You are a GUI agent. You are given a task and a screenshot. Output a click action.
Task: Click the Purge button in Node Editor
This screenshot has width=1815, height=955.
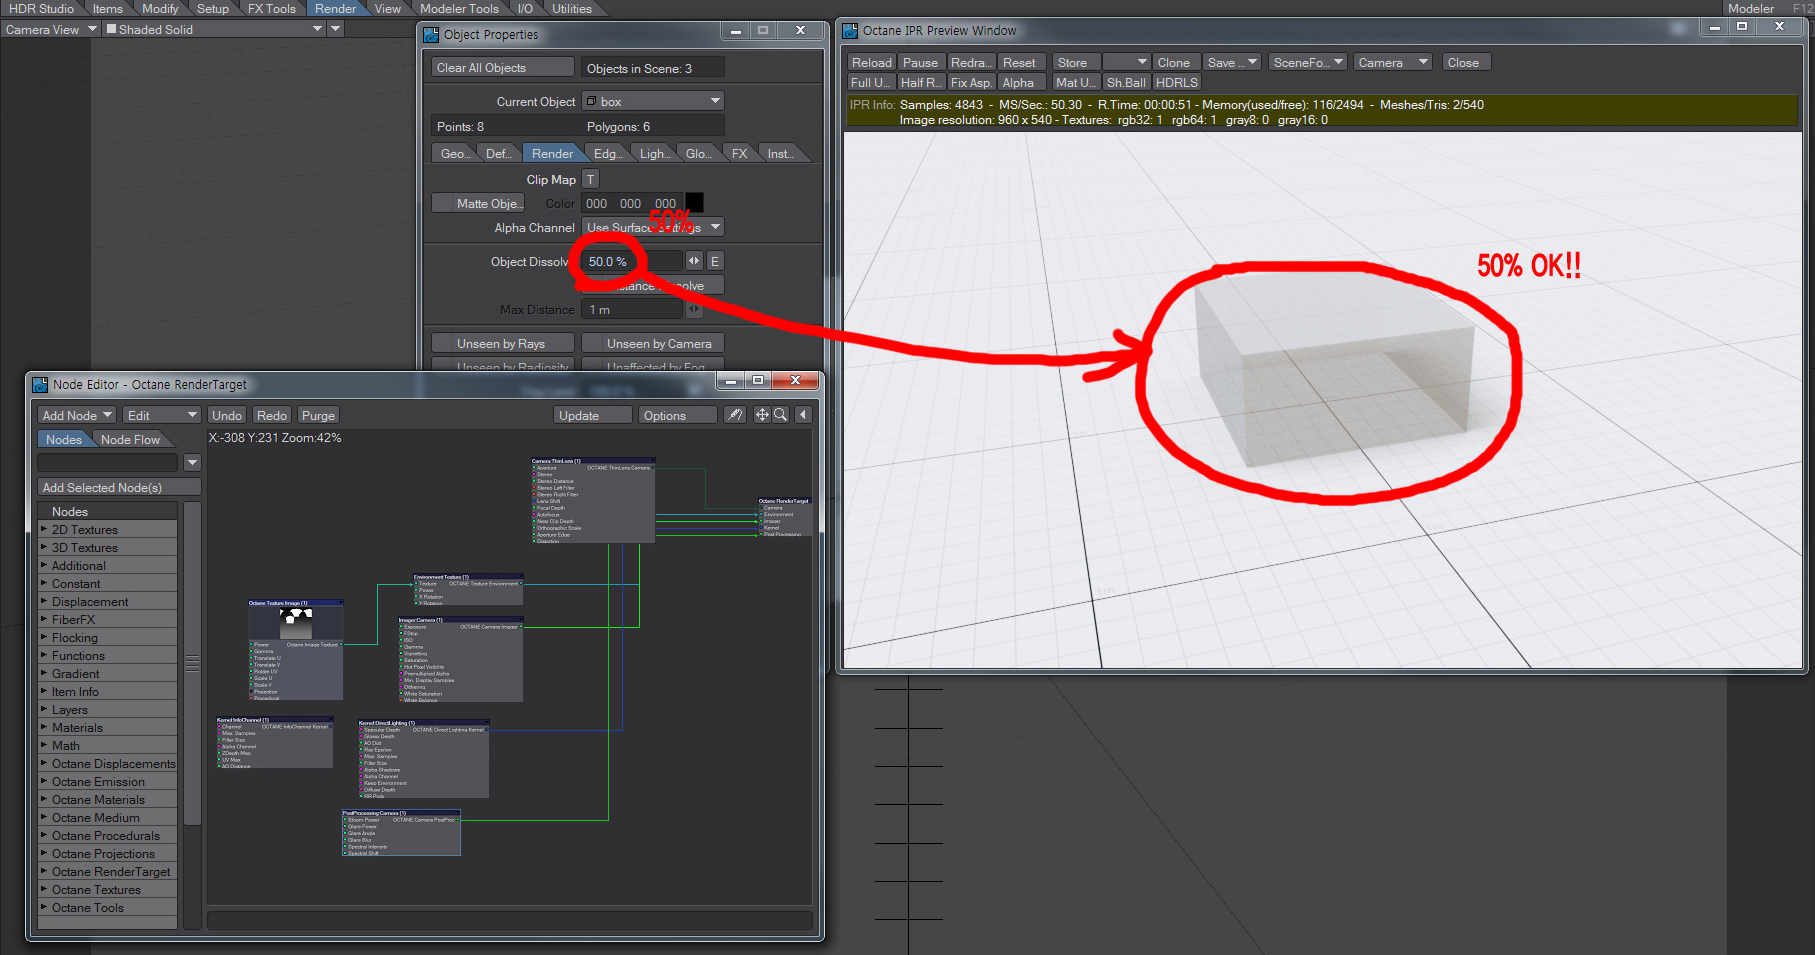(x=318, y=415)
